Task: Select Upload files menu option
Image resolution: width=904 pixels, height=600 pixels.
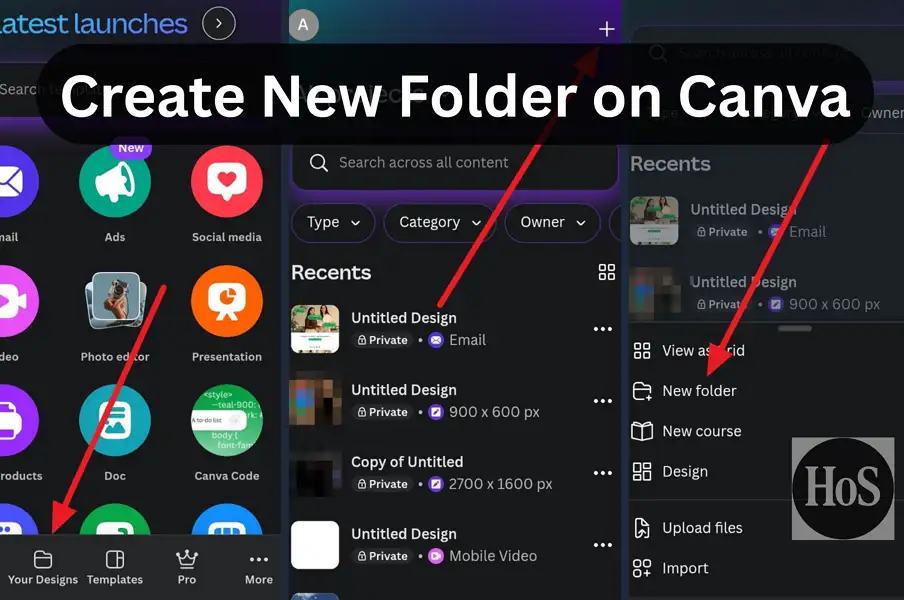Action: click(x=702, y=528)
